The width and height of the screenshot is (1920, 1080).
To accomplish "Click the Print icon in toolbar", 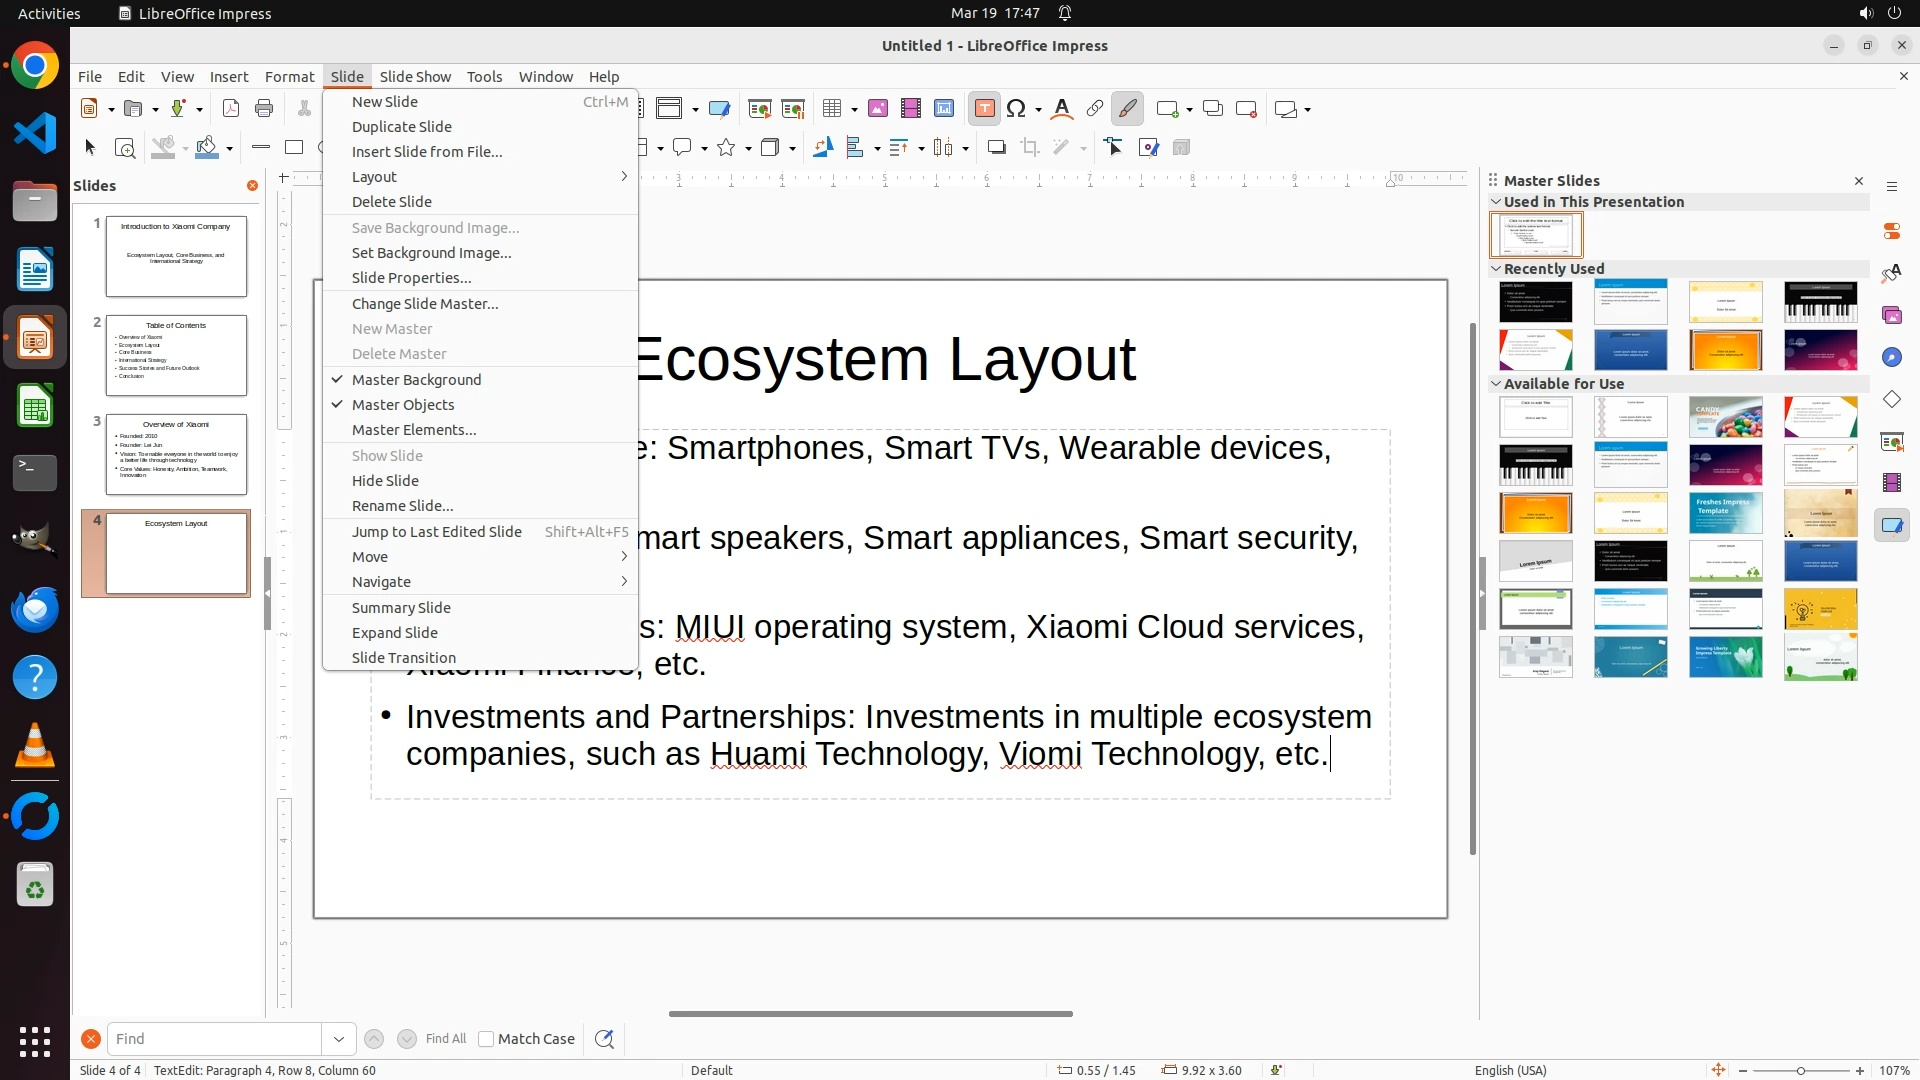I will tap(264, 109).
